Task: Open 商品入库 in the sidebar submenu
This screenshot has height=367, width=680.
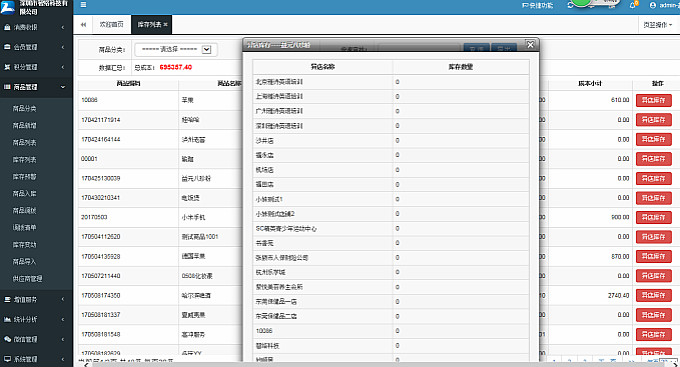Action: pyautogui.click(x=24, y=193)
